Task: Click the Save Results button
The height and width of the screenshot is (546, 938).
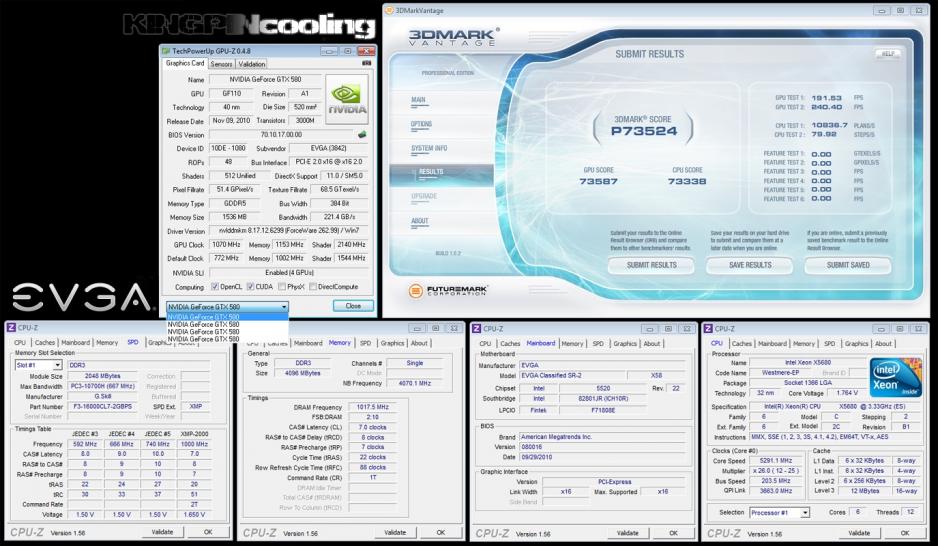Action: point(750,265)
